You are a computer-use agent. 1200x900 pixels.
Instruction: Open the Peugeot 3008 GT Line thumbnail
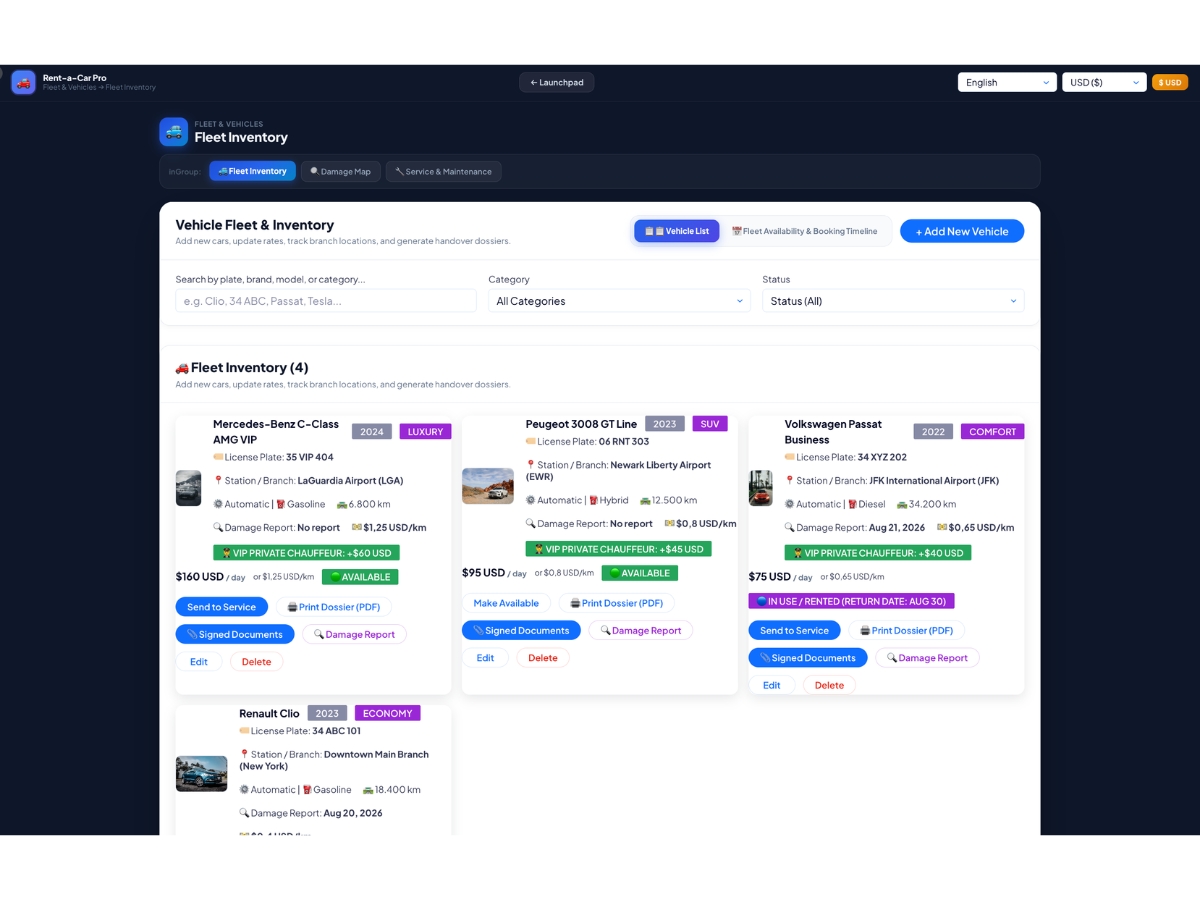[488, 486]
